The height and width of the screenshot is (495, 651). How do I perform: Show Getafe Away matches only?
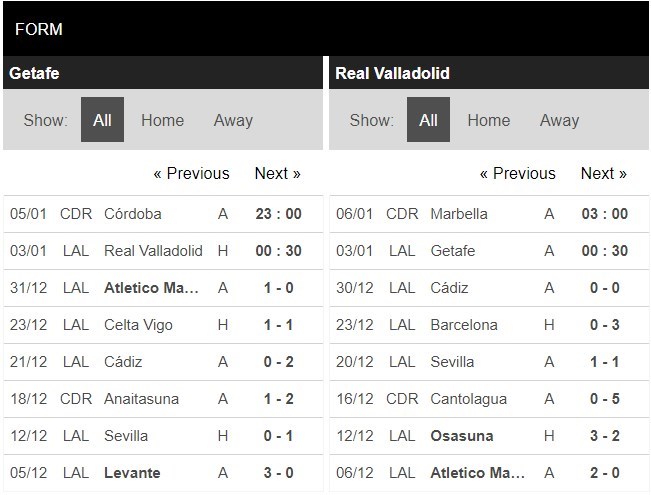[x=233, y=120]
